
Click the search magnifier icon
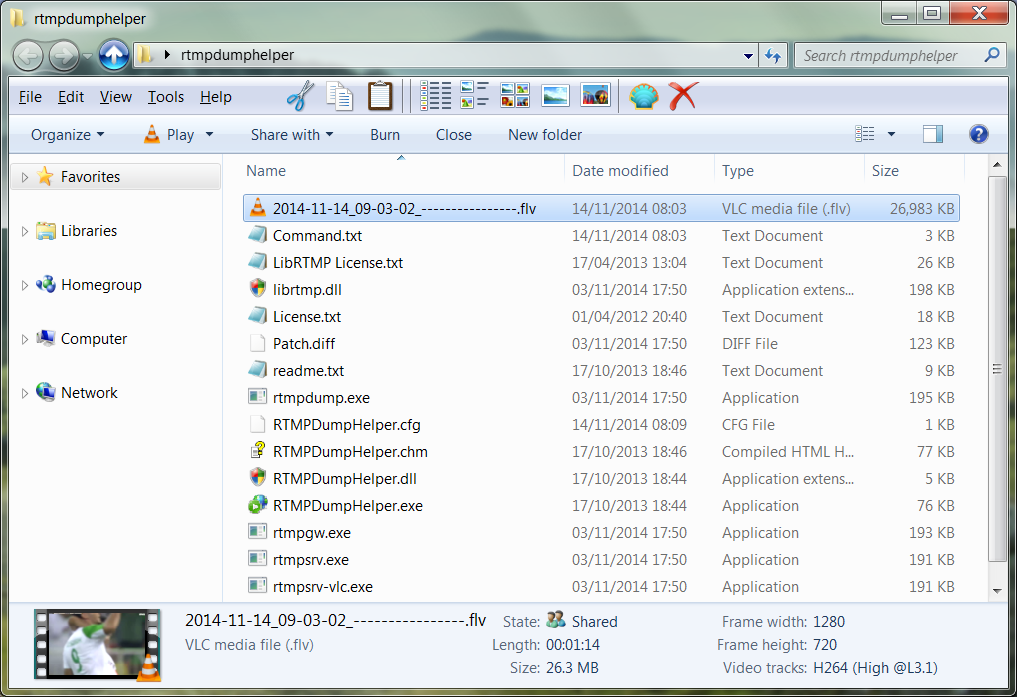click(x=992, y=55)
